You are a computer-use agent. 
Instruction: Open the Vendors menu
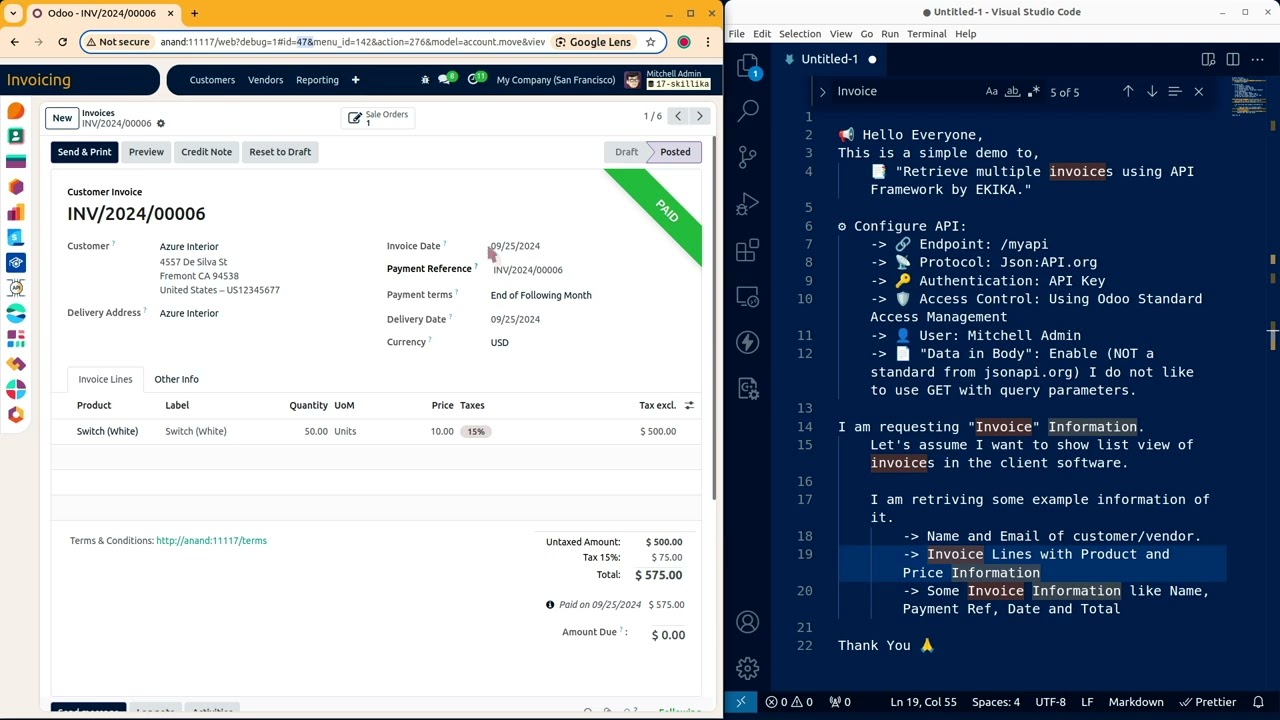coord(265,80)
